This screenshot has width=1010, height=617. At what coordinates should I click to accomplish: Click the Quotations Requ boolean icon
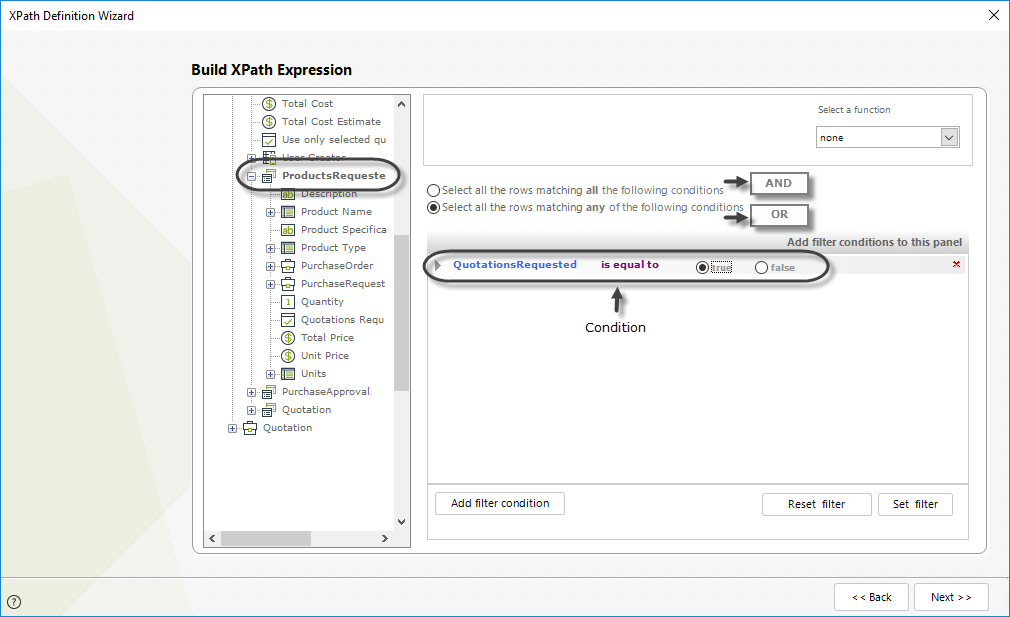click(x=288, y=320)
